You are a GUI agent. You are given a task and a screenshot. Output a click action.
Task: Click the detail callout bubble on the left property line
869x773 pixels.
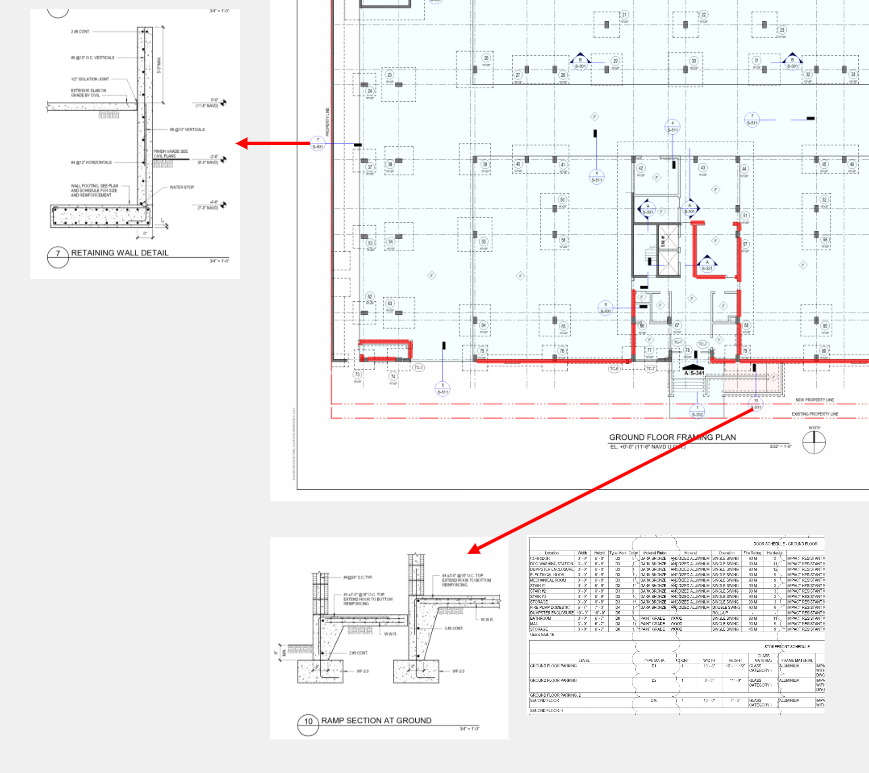(x=318, y=142)
